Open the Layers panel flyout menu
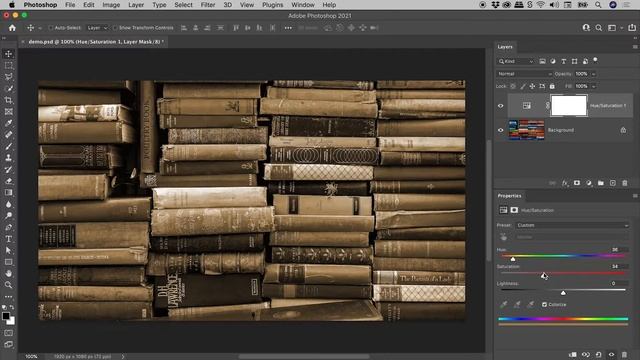Image resolution: width=640 pixels, height=360 pixels. (635, 47)
